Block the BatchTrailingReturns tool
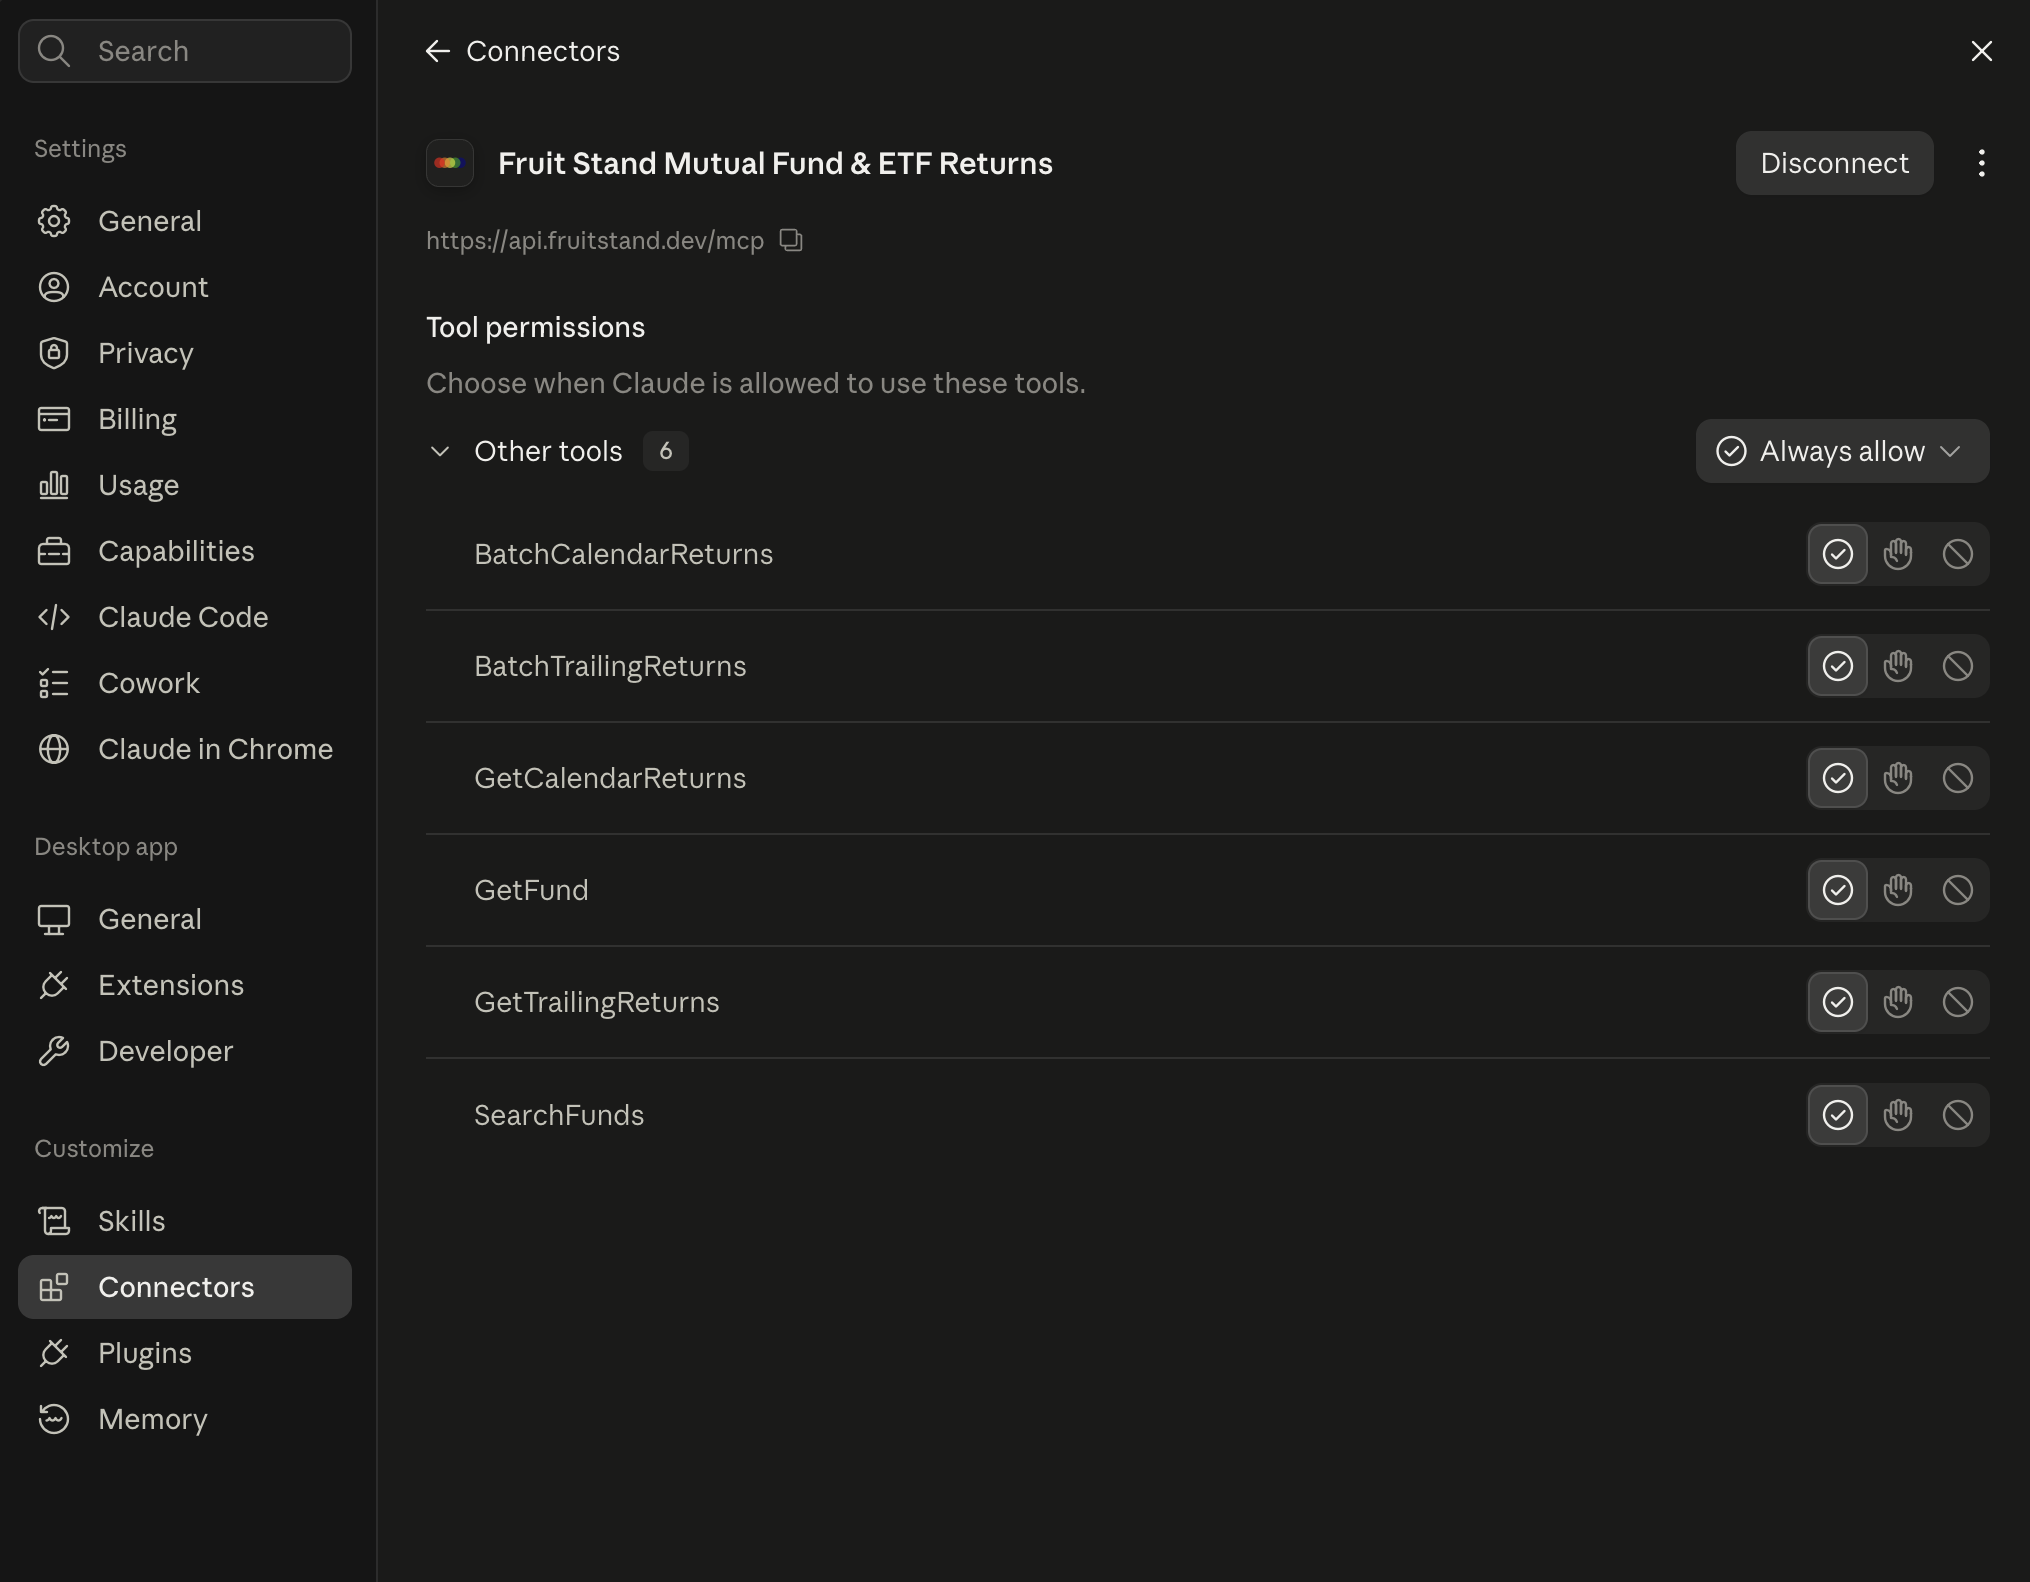2030x1582 pixels. tap(1957, 666)
